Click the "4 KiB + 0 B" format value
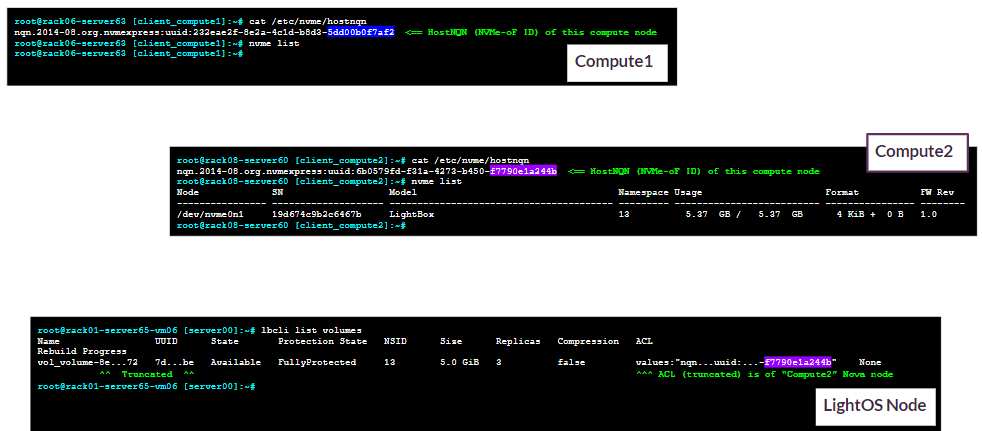982x431 pixels. [869, 214]
